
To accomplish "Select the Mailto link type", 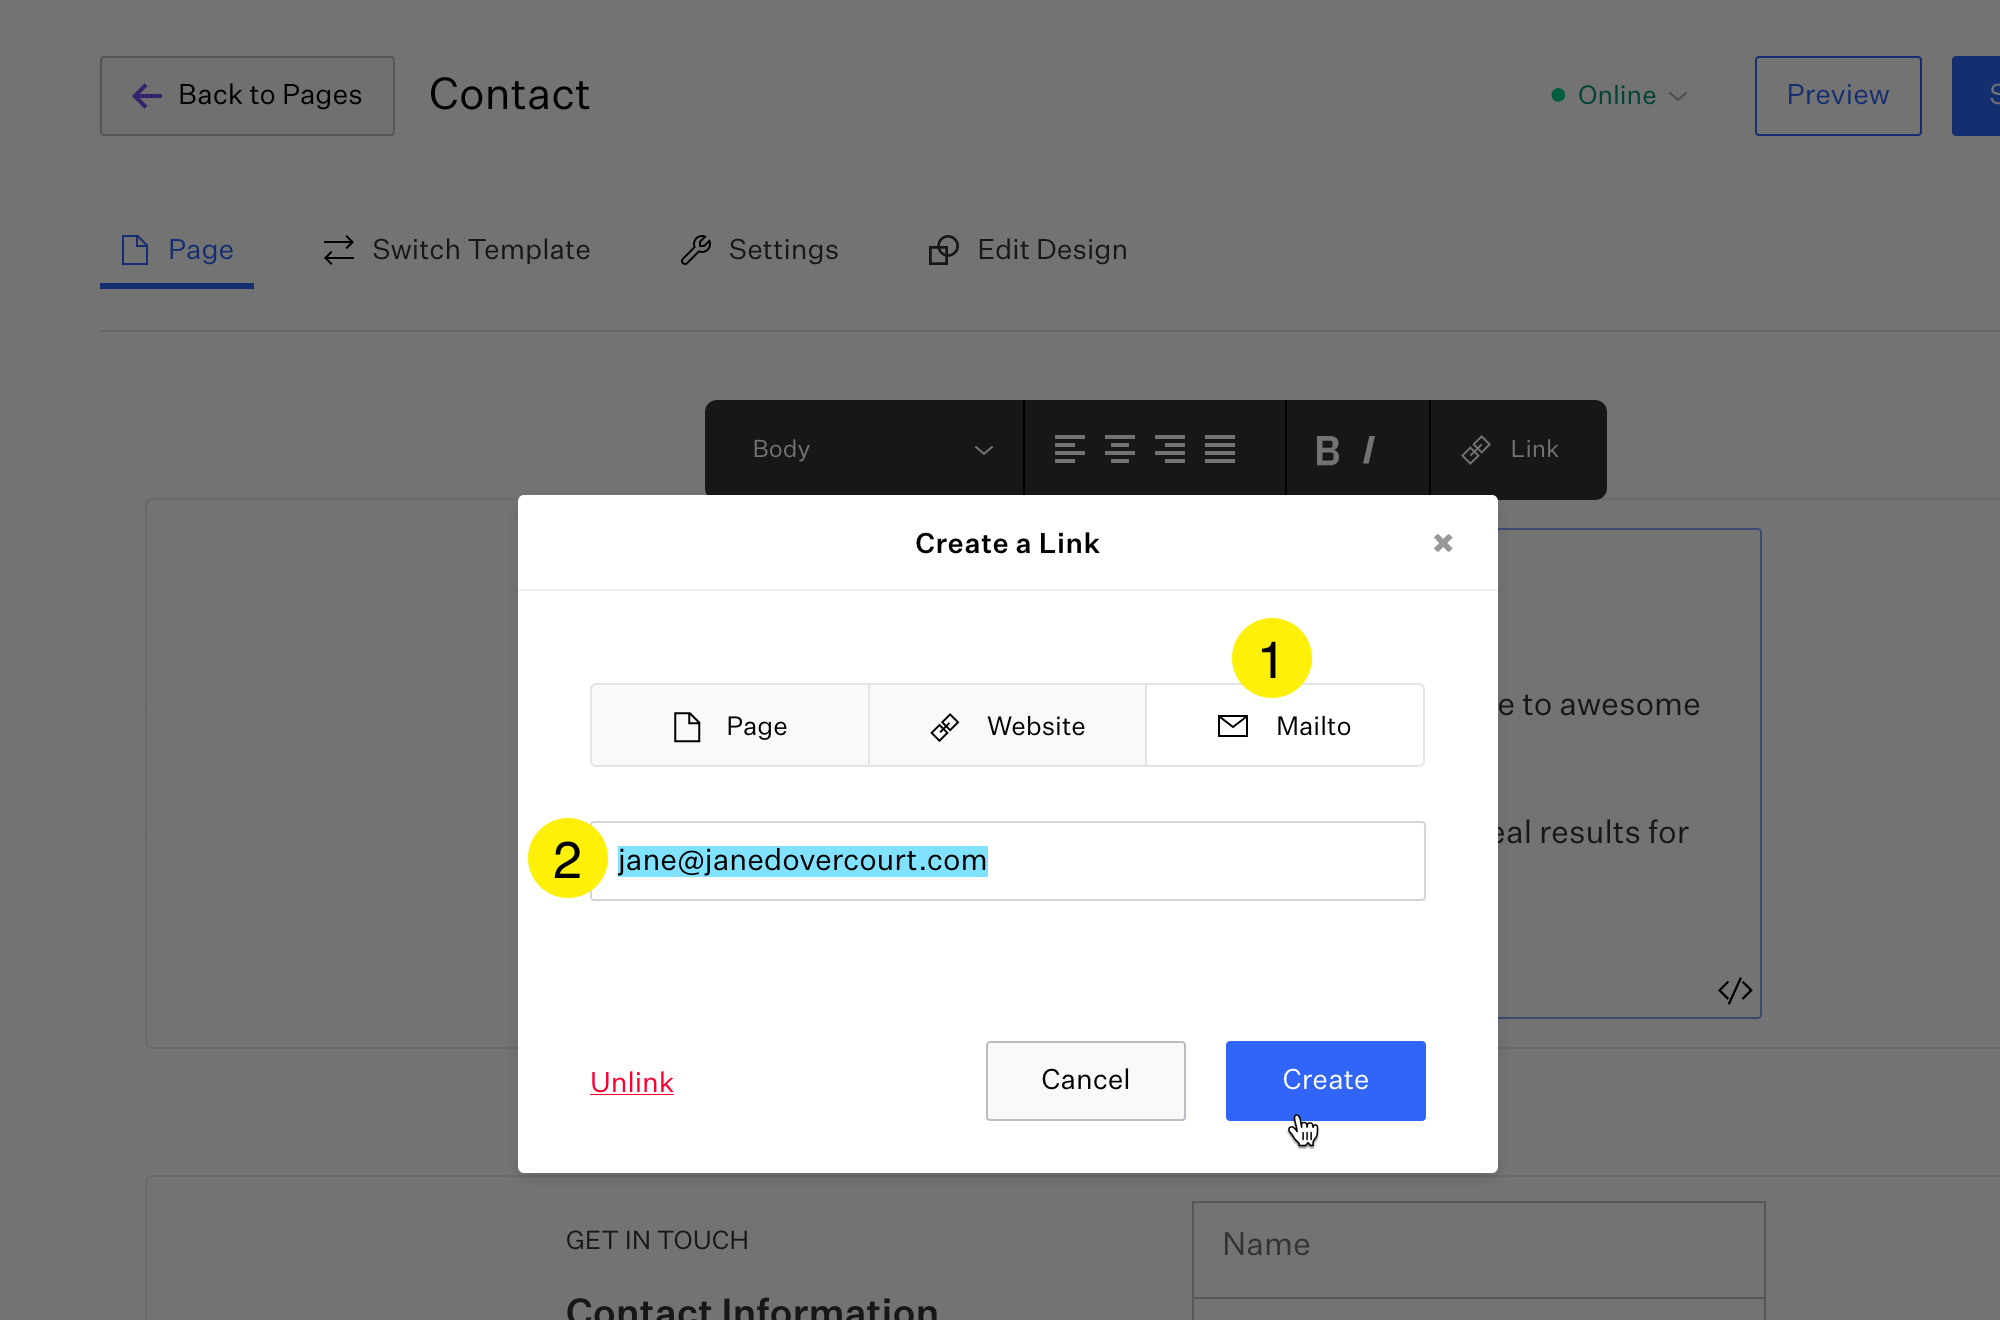I will [x=1285, y=726].
